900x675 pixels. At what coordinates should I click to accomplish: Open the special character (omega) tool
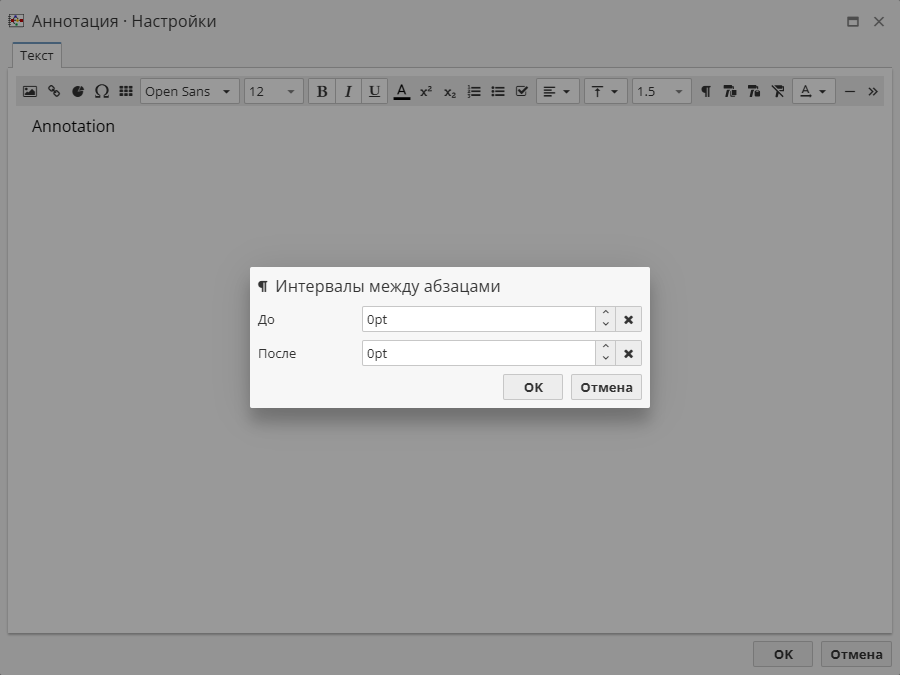[102, 91]
